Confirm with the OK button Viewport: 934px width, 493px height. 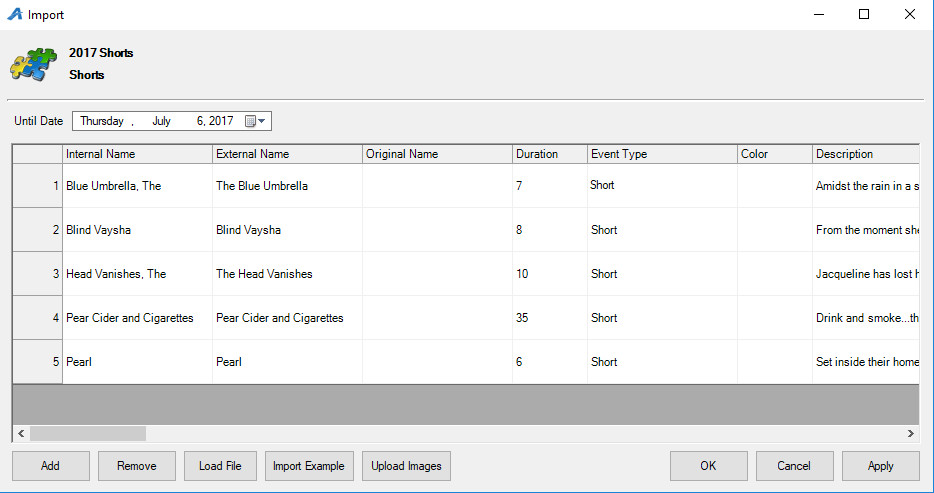708,466
